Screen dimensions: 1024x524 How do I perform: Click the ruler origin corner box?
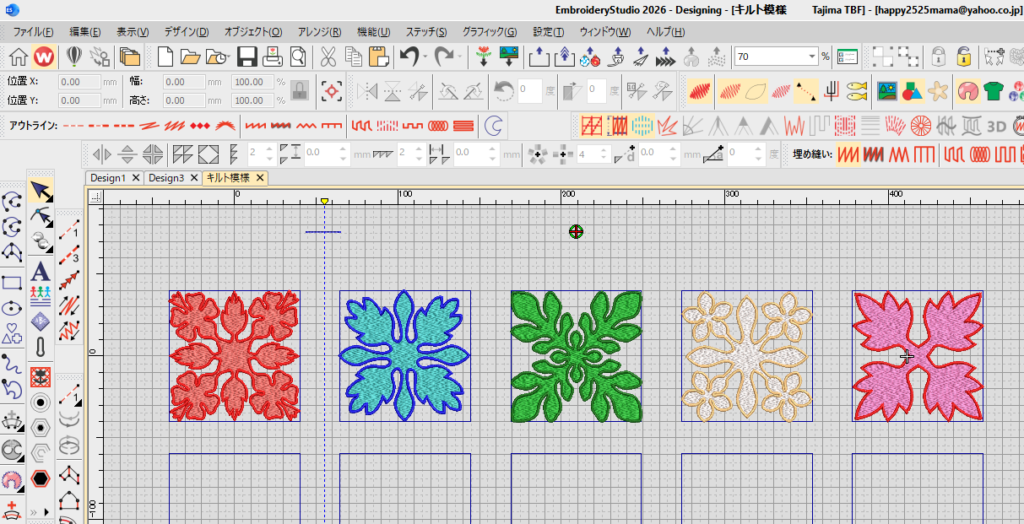pos(97,197)
